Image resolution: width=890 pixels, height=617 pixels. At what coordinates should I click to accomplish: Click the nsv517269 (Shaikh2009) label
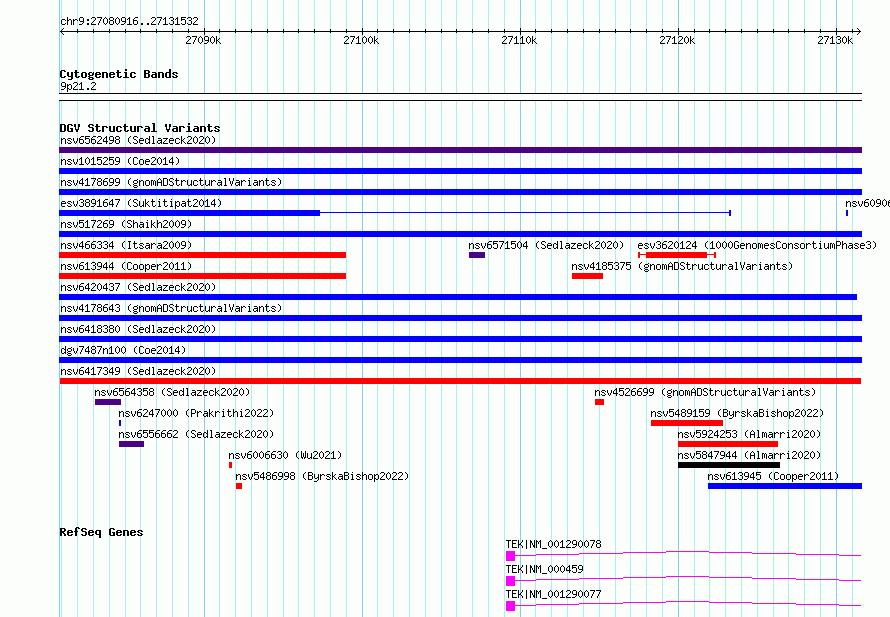point(126,224)
